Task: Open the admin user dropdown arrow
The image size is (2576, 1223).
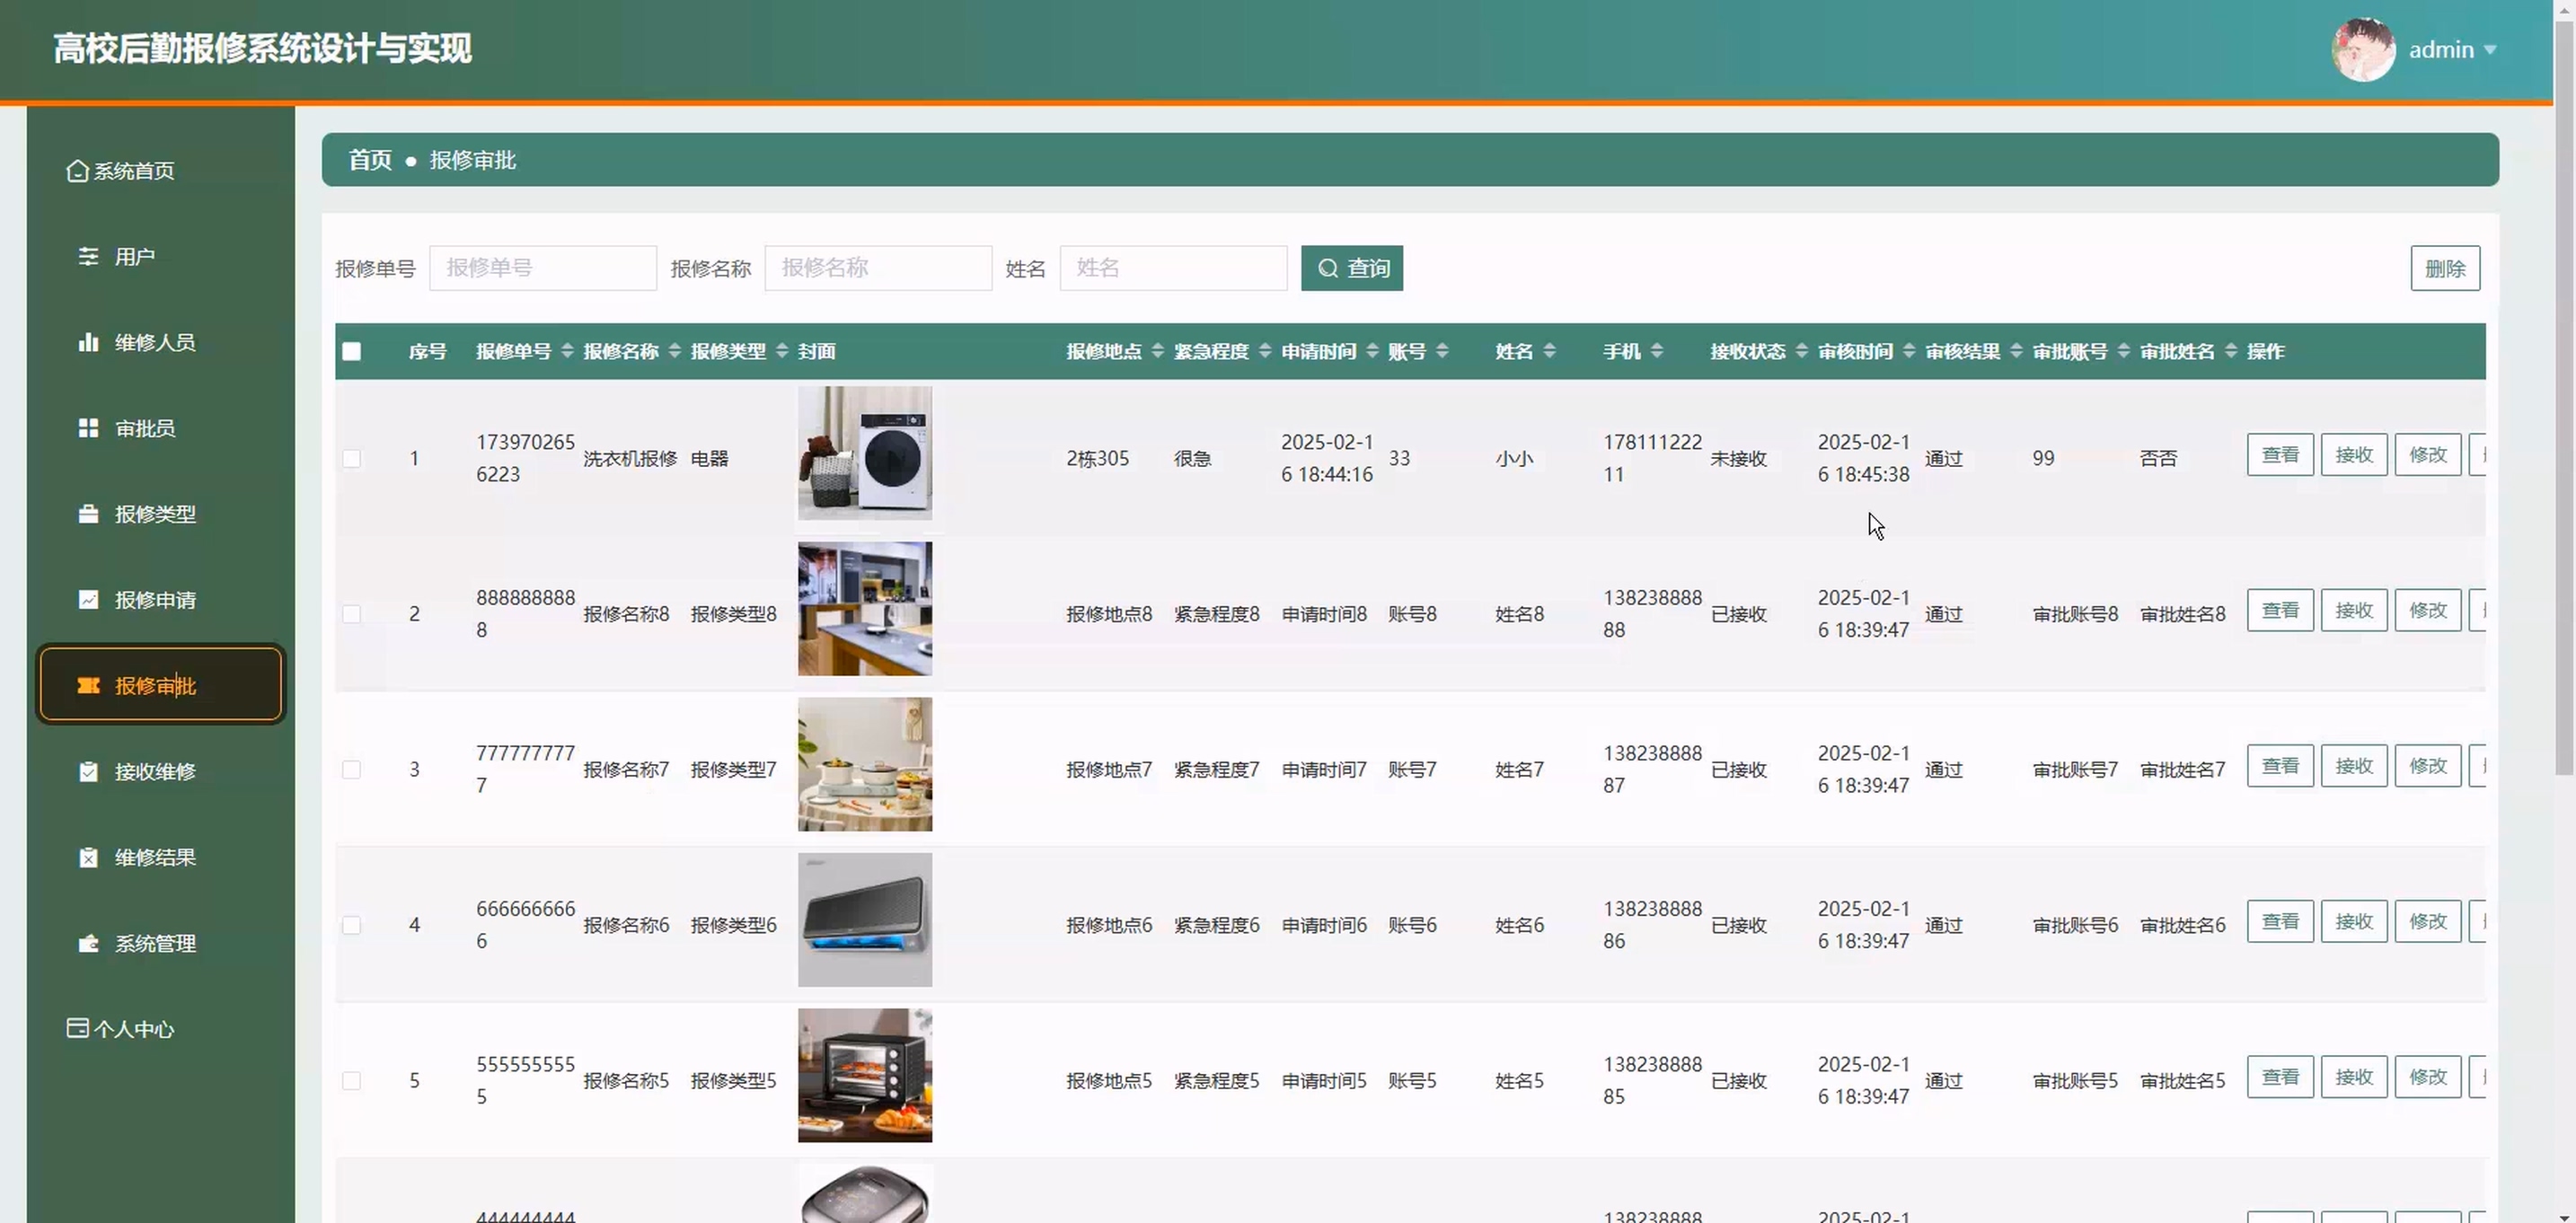Action: pyautogui.click(x=2490, y=50)
